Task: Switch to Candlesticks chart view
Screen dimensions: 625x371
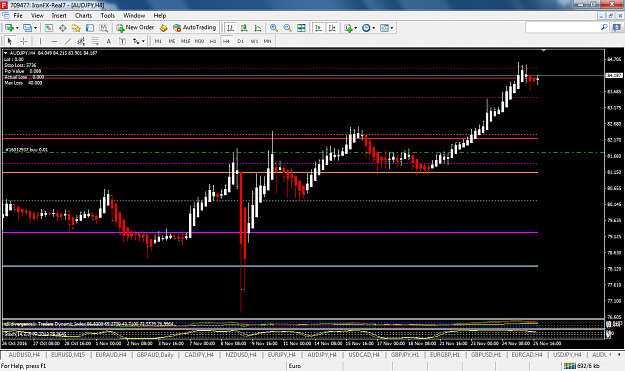Action: point(244,28)
